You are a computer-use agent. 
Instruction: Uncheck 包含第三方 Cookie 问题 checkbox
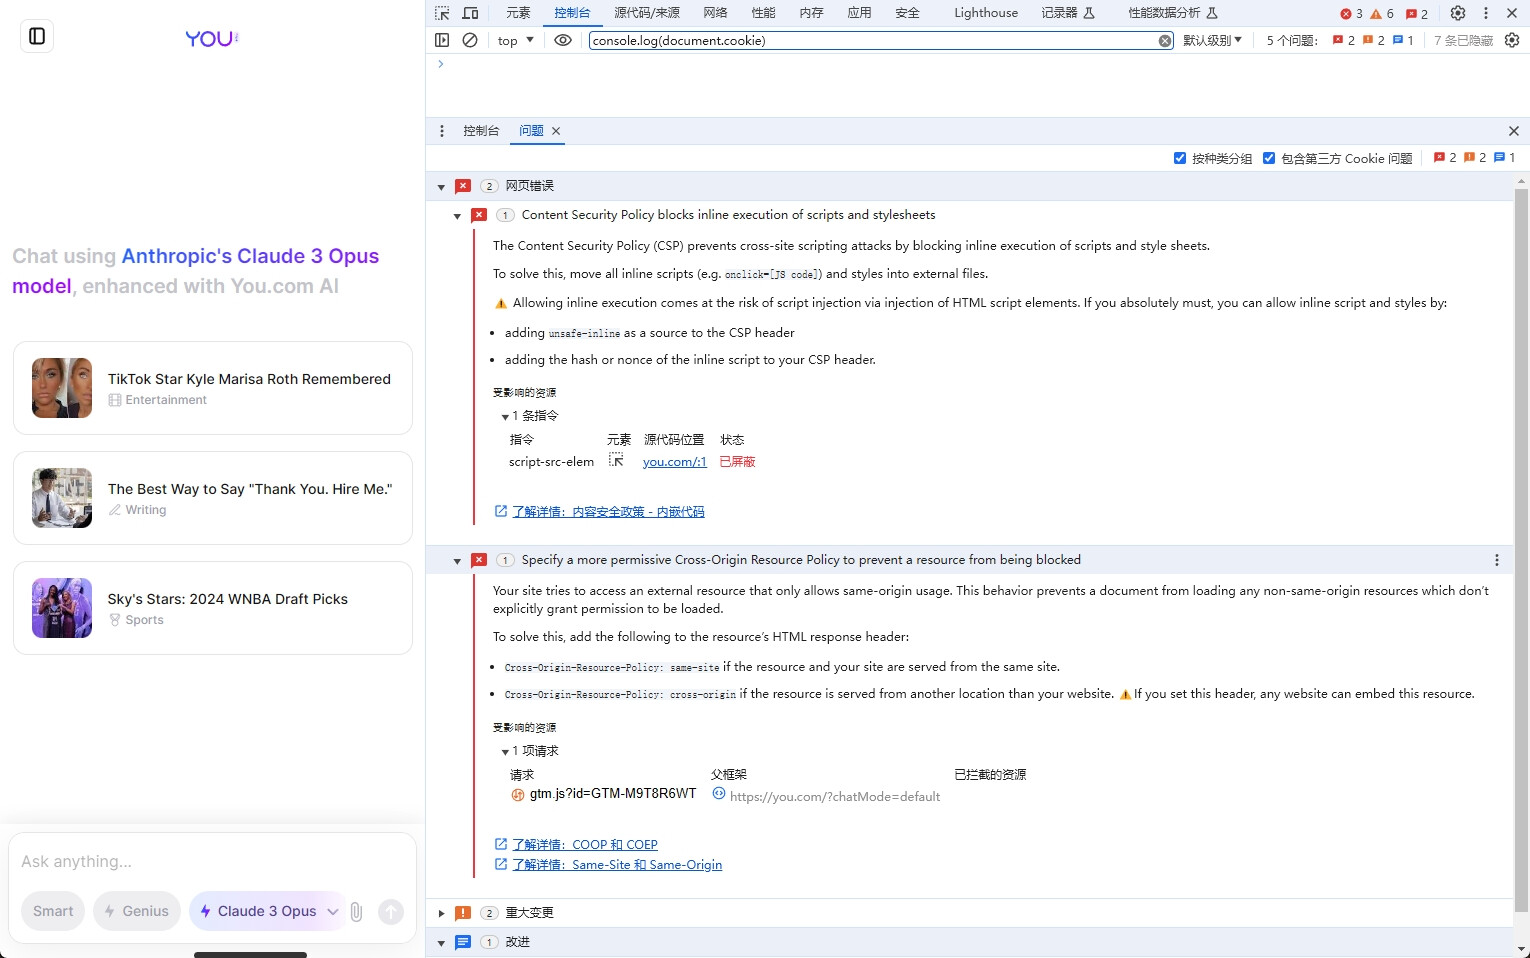point(1269,158)
